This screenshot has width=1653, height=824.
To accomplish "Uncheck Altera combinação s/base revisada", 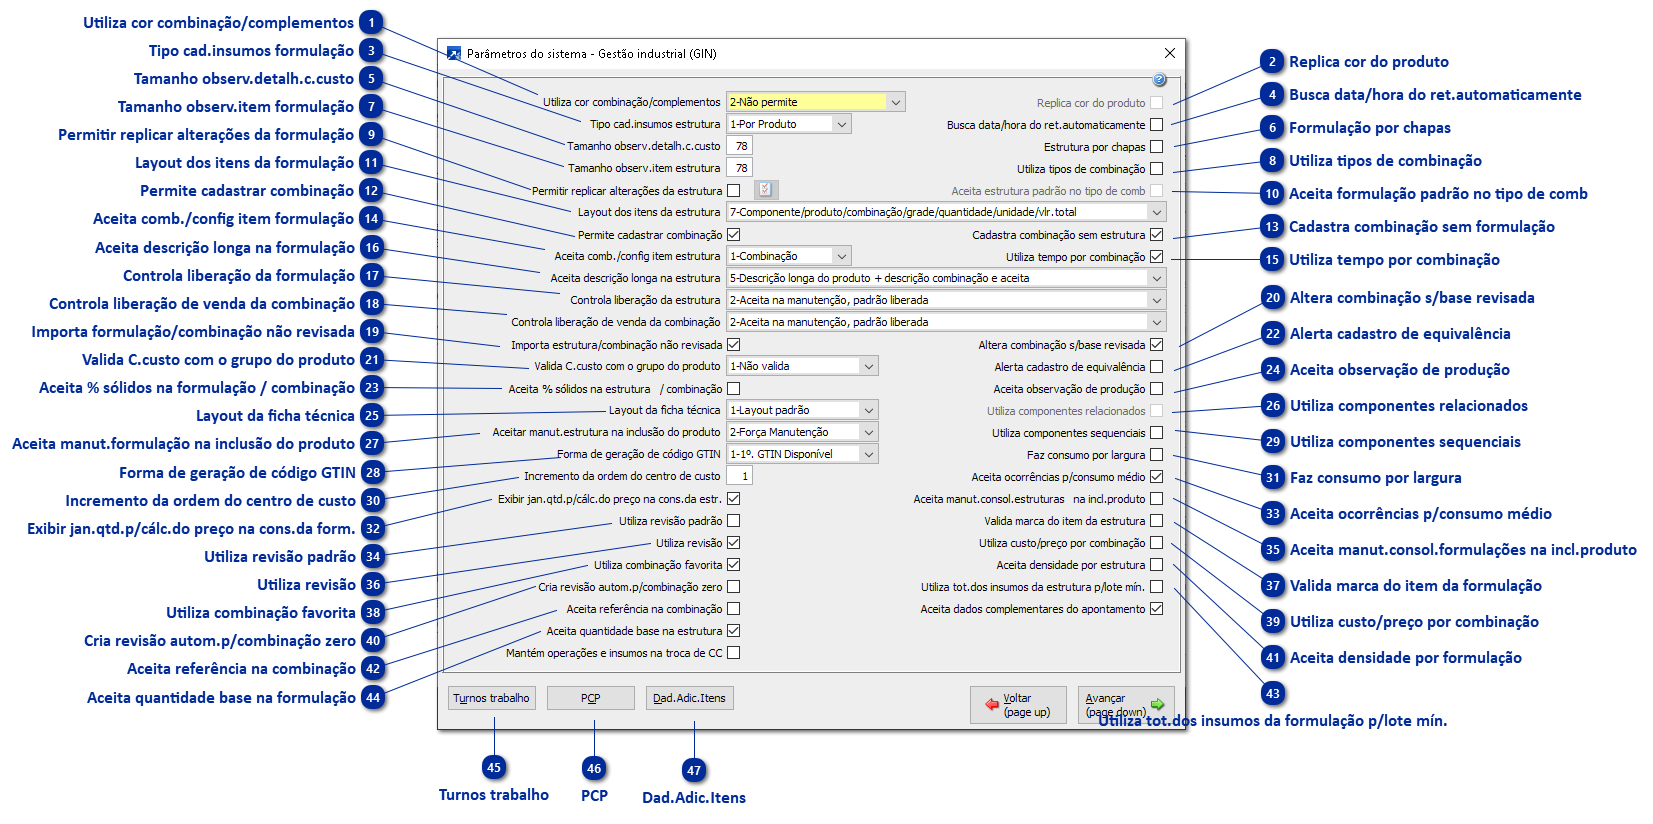I will pyautogui.click(x=1157, y=345).
